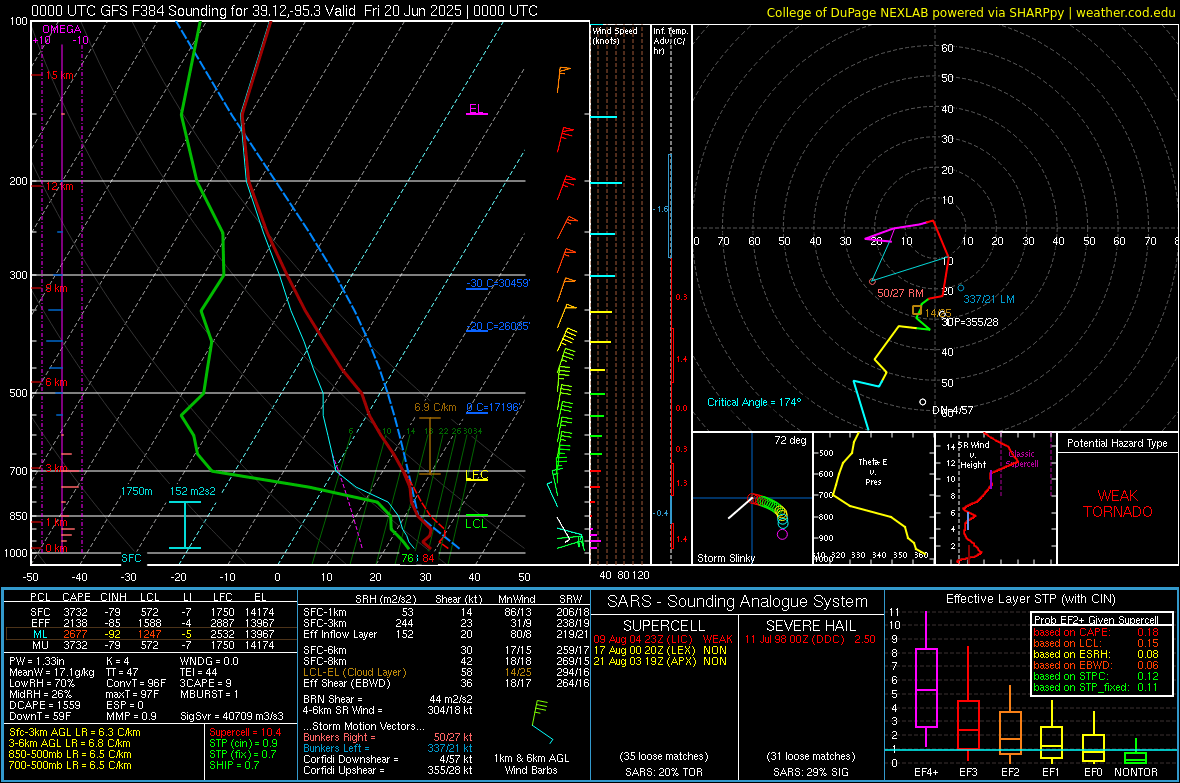
Task: Select the SFC-3km row in SRH table
Action: 446,623
